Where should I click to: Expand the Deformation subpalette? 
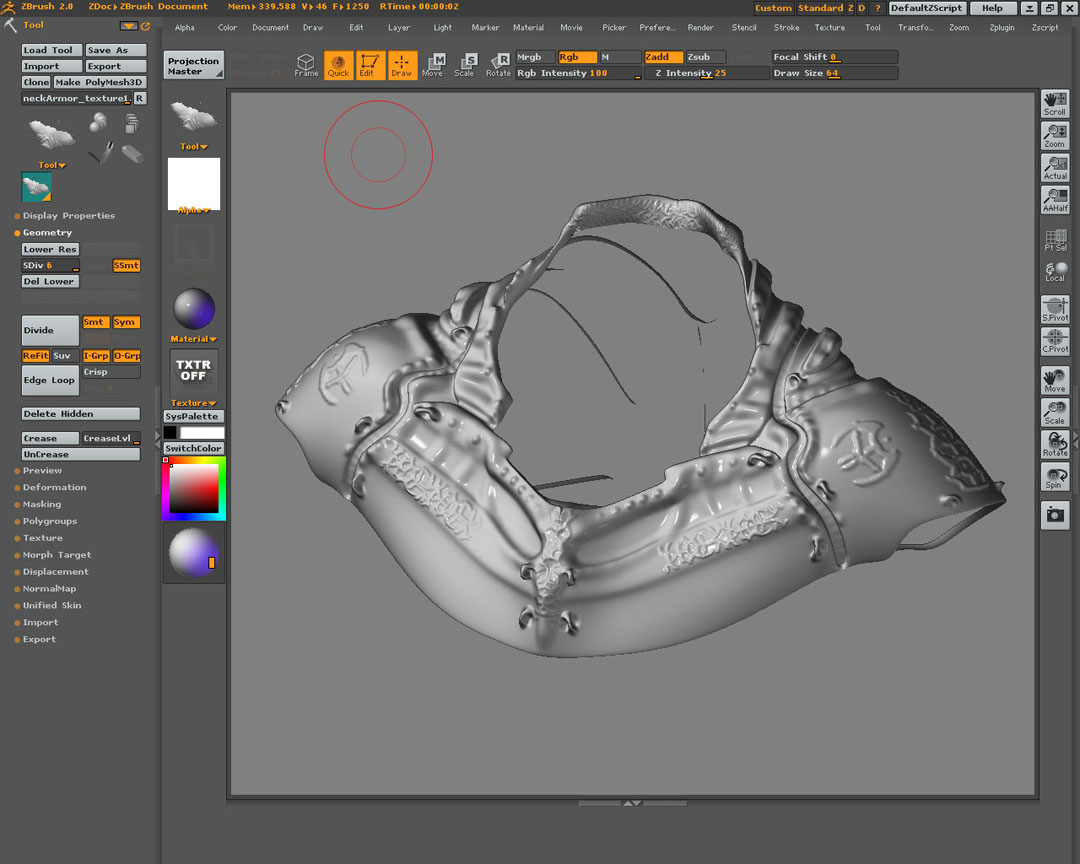click(54, 487)
